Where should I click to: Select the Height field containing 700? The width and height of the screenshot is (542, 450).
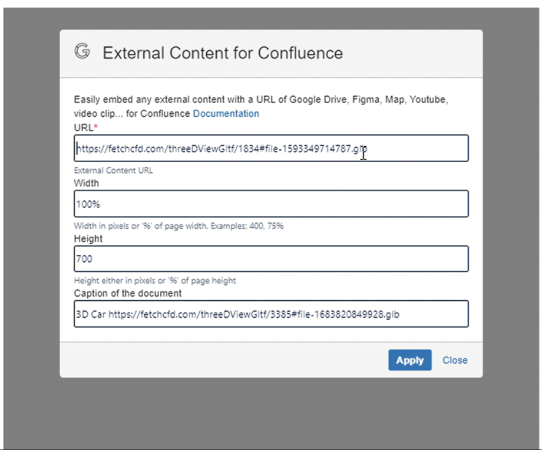point(271,259)
